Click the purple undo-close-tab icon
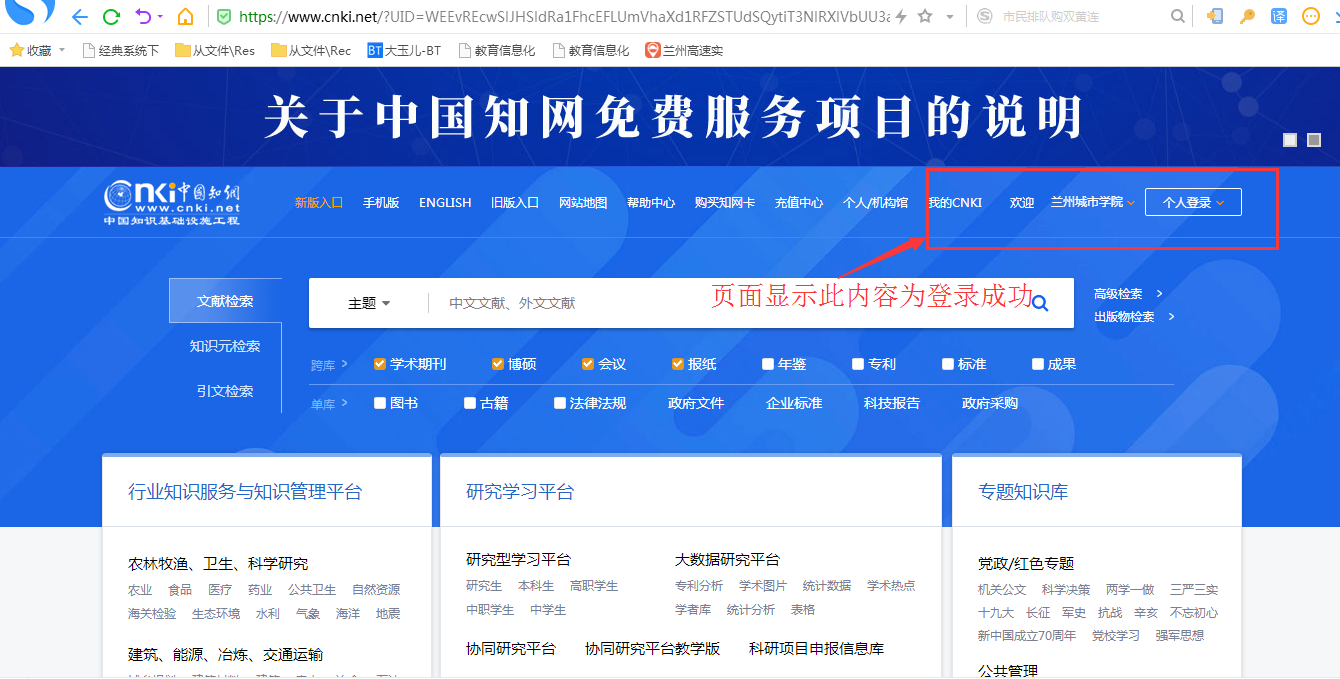 point(144,16)
